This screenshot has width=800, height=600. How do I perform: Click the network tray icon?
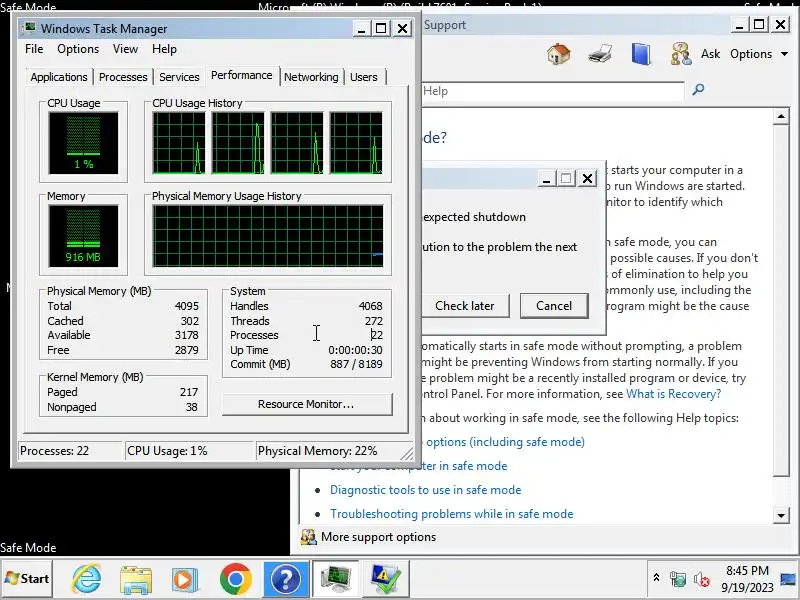[678, 579]
